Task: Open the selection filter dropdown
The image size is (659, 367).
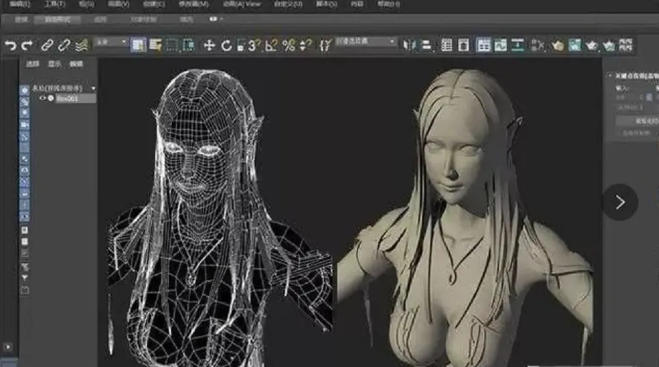Action: click(x=111, y=42)
